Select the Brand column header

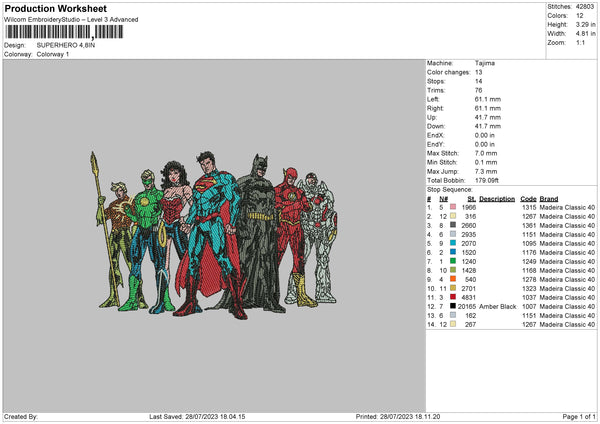[550, 198]
